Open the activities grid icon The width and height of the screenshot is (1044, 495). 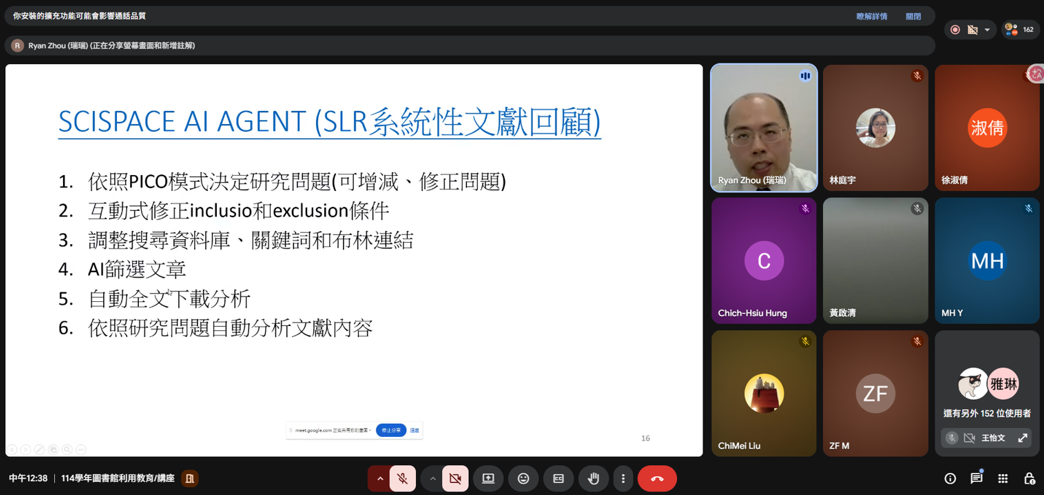tap(1003, 478)
